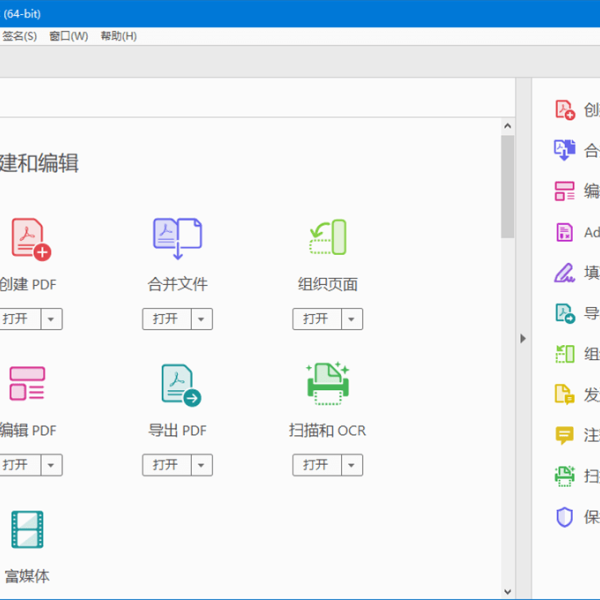Click 打开 button under 扫描和 OCR

315,465
